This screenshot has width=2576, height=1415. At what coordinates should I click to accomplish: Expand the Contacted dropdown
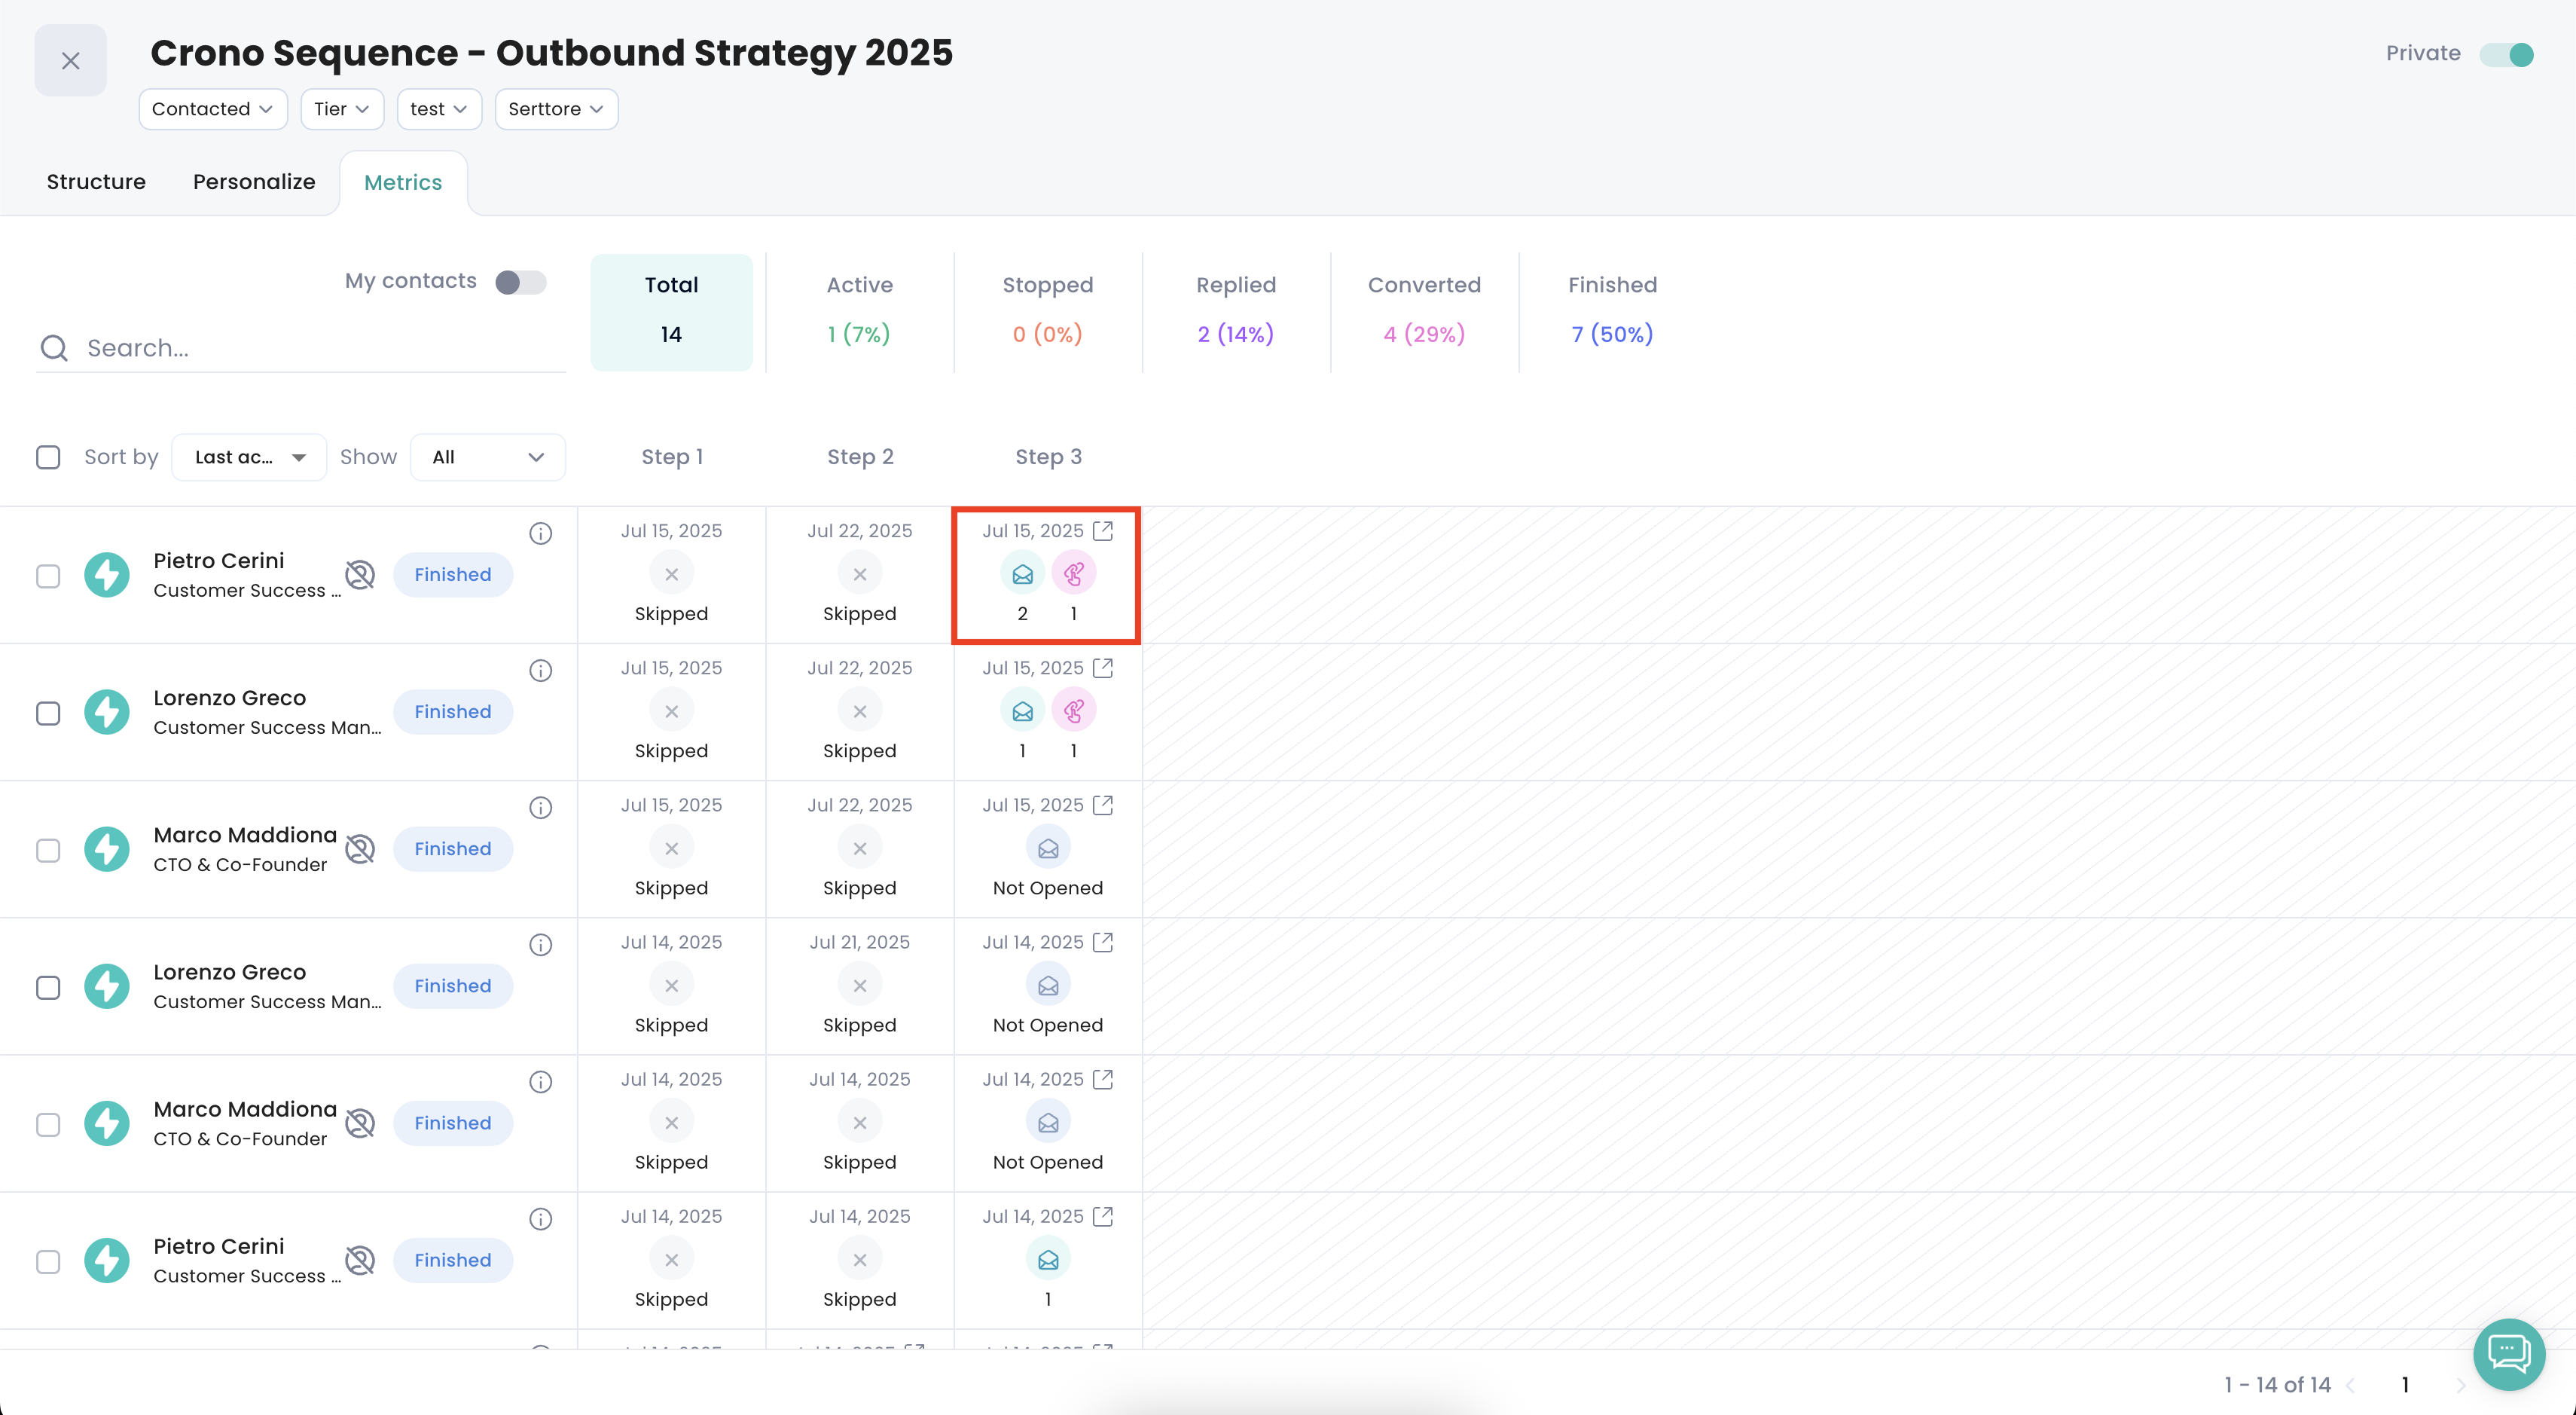pos(212,109)
